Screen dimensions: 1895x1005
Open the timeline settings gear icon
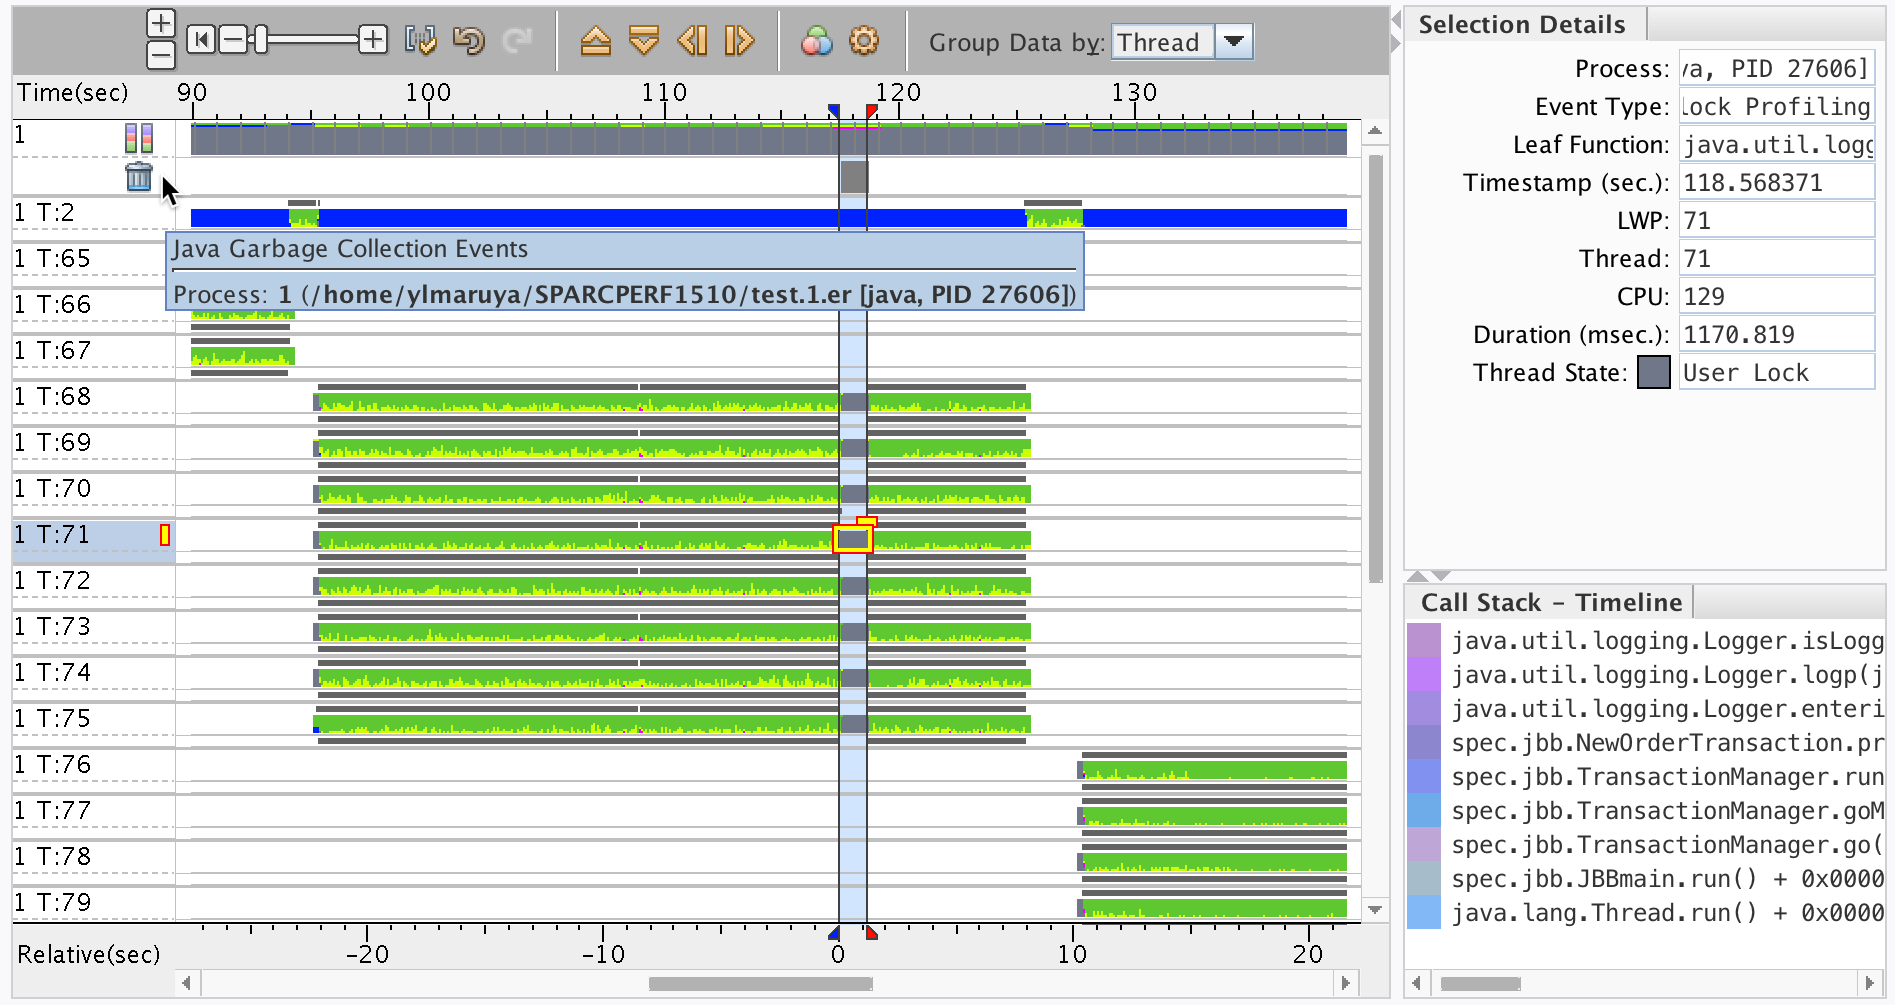(x=863, y=41)
